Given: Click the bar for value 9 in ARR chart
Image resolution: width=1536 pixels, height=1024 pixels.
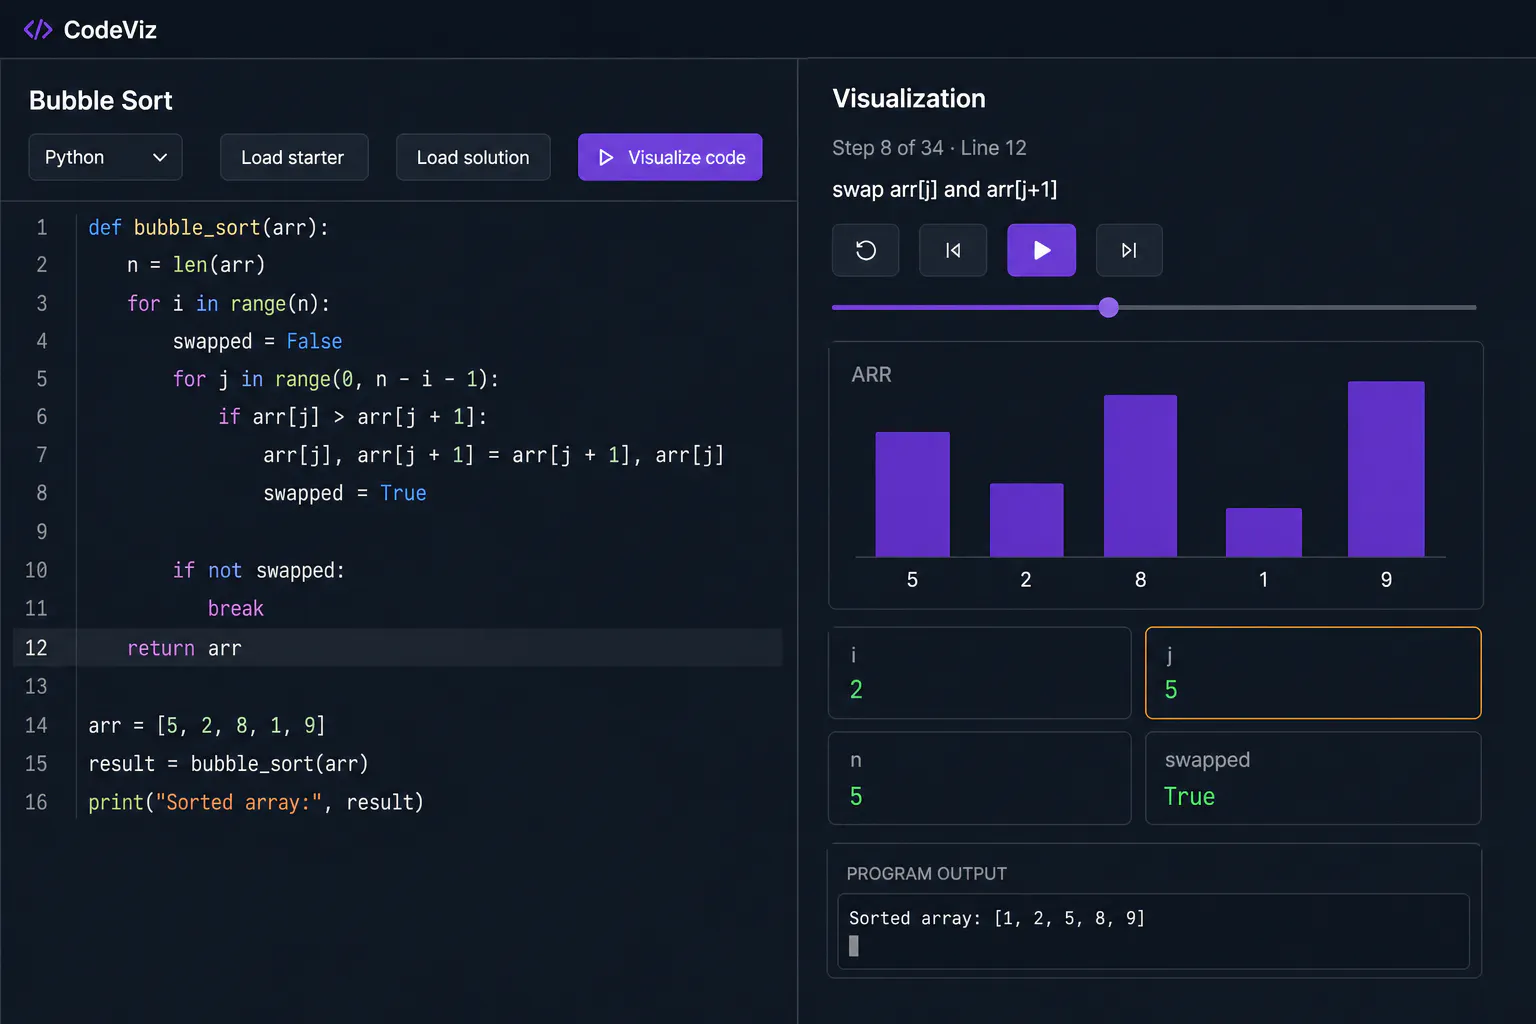Looking at the screenshot, I should pos(1386,469).
